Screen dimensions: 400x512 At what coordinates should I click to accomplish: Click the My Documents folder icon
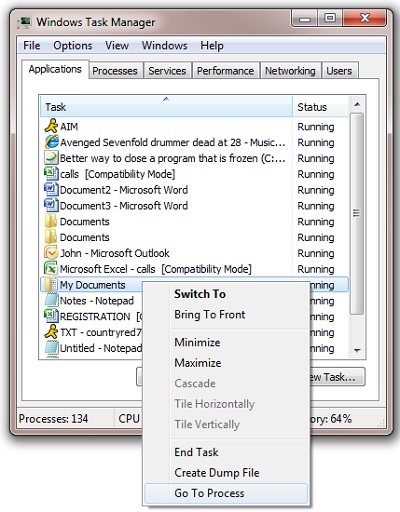click(51, 285)
